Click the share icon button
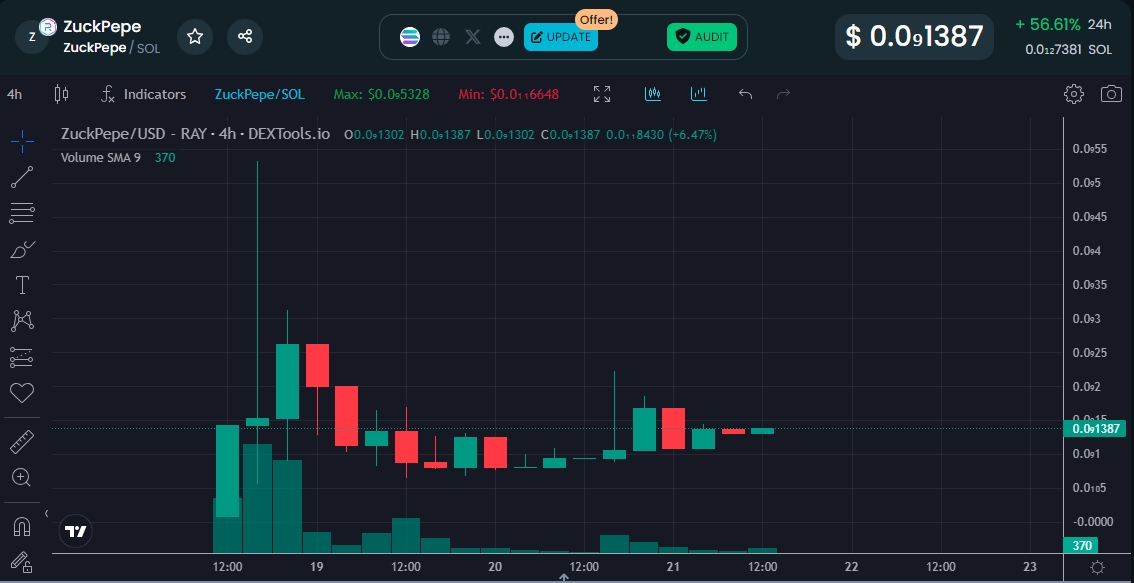The width and height of the screenshot is (1134, 583). point(244,36)
